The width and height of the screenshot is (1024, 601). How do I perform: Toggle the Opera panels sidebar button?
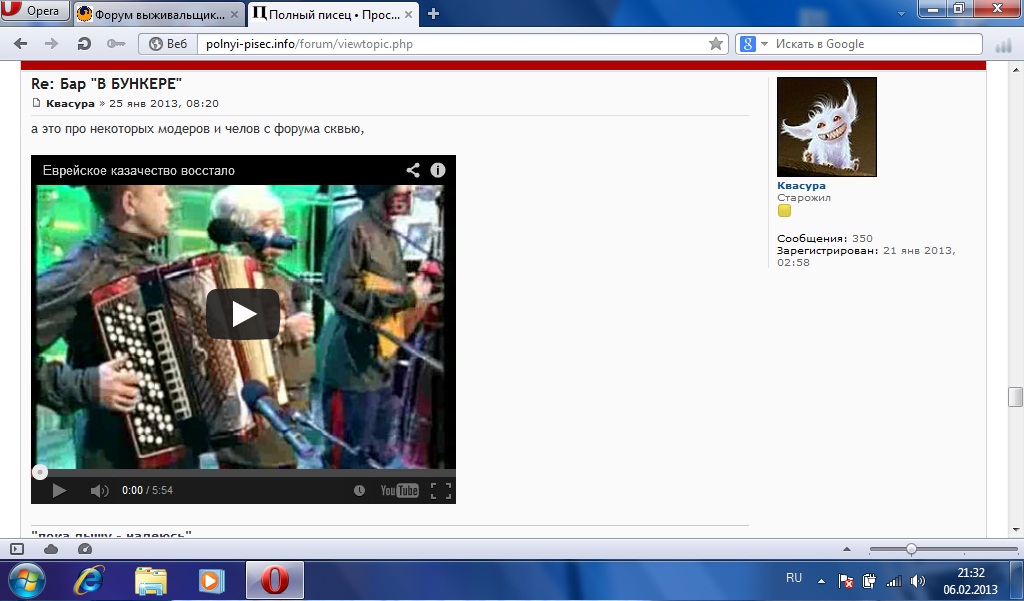(x=17, y=549)
